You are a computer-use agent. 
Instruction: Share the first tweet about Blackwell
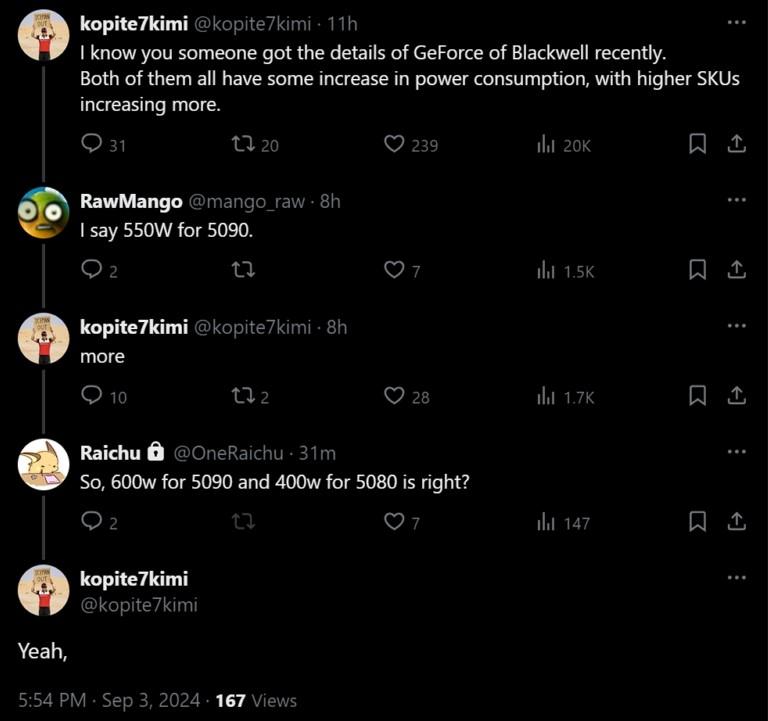pos(737,144)
